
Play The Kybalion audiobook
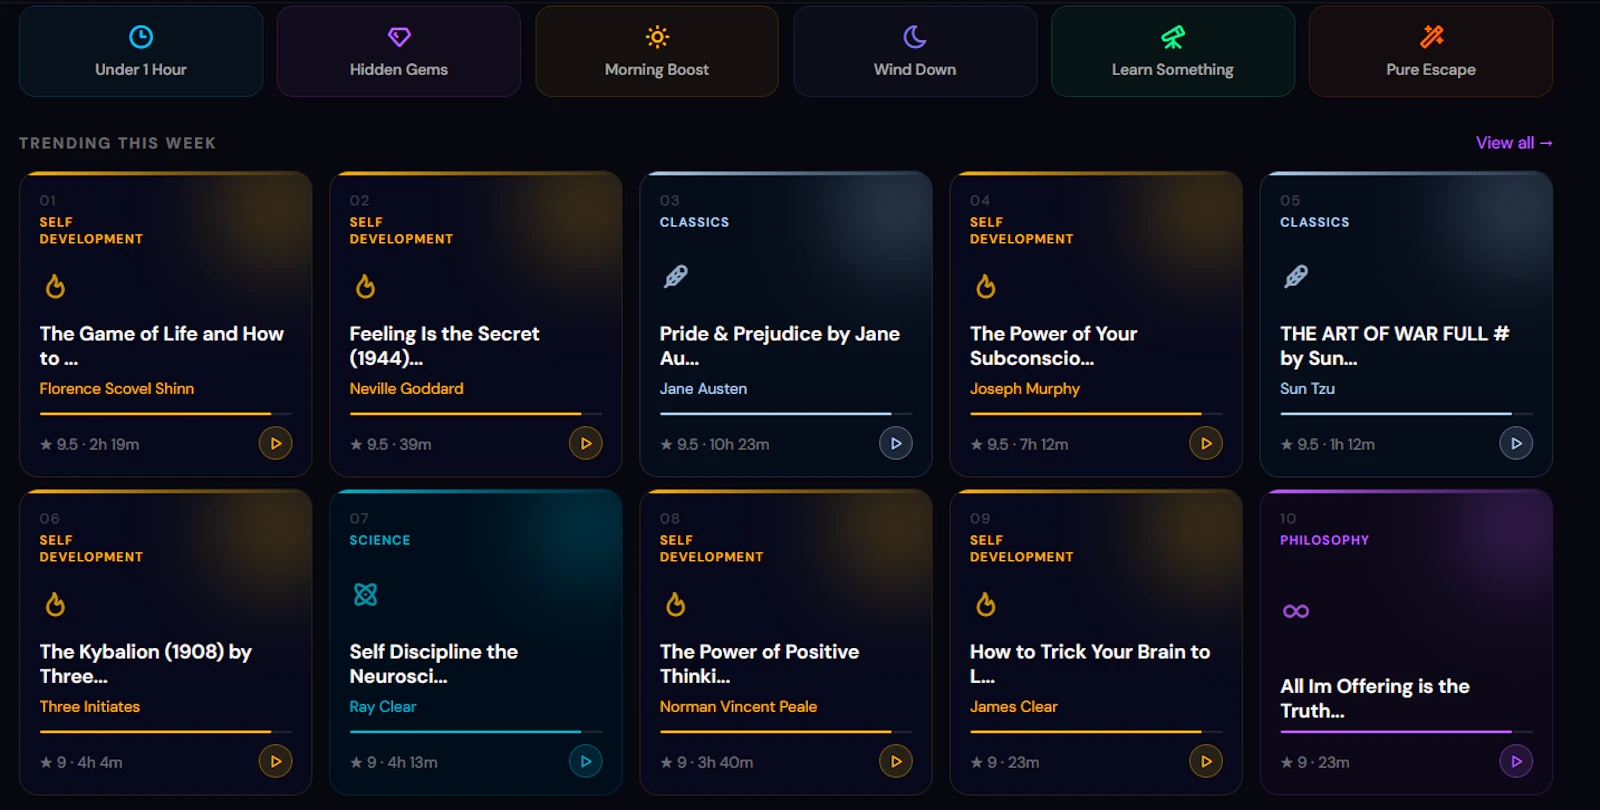click(x=276, y=761)
